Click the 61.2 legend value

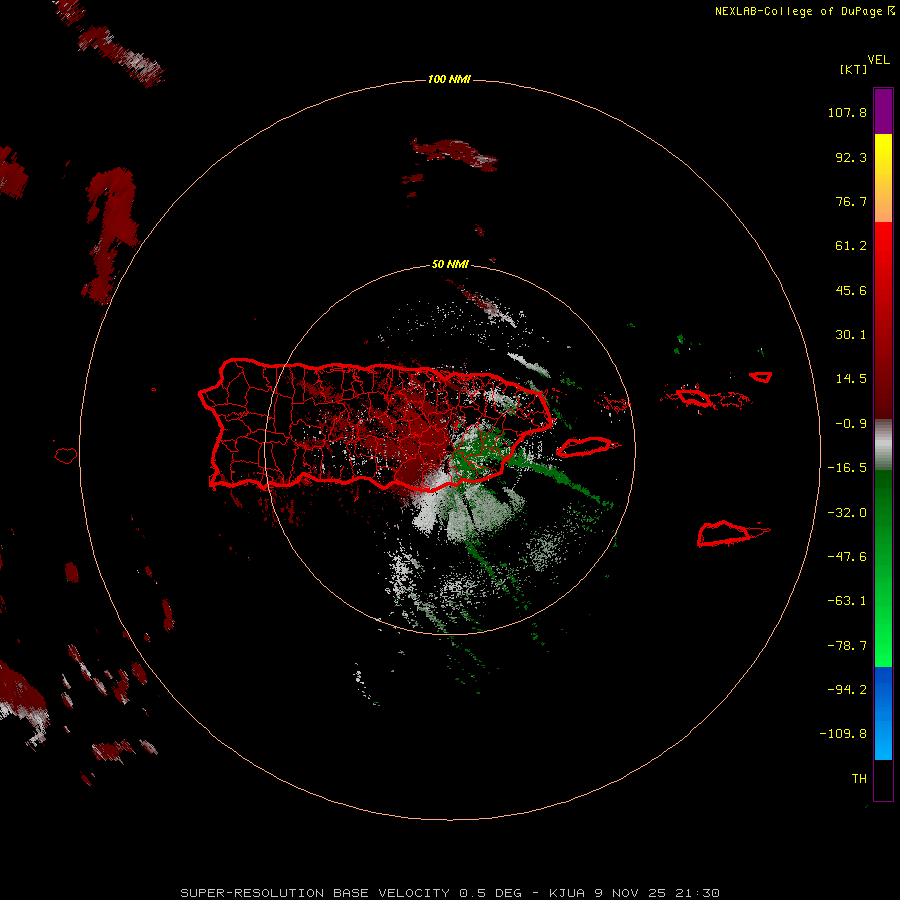[x=851, y=246]
